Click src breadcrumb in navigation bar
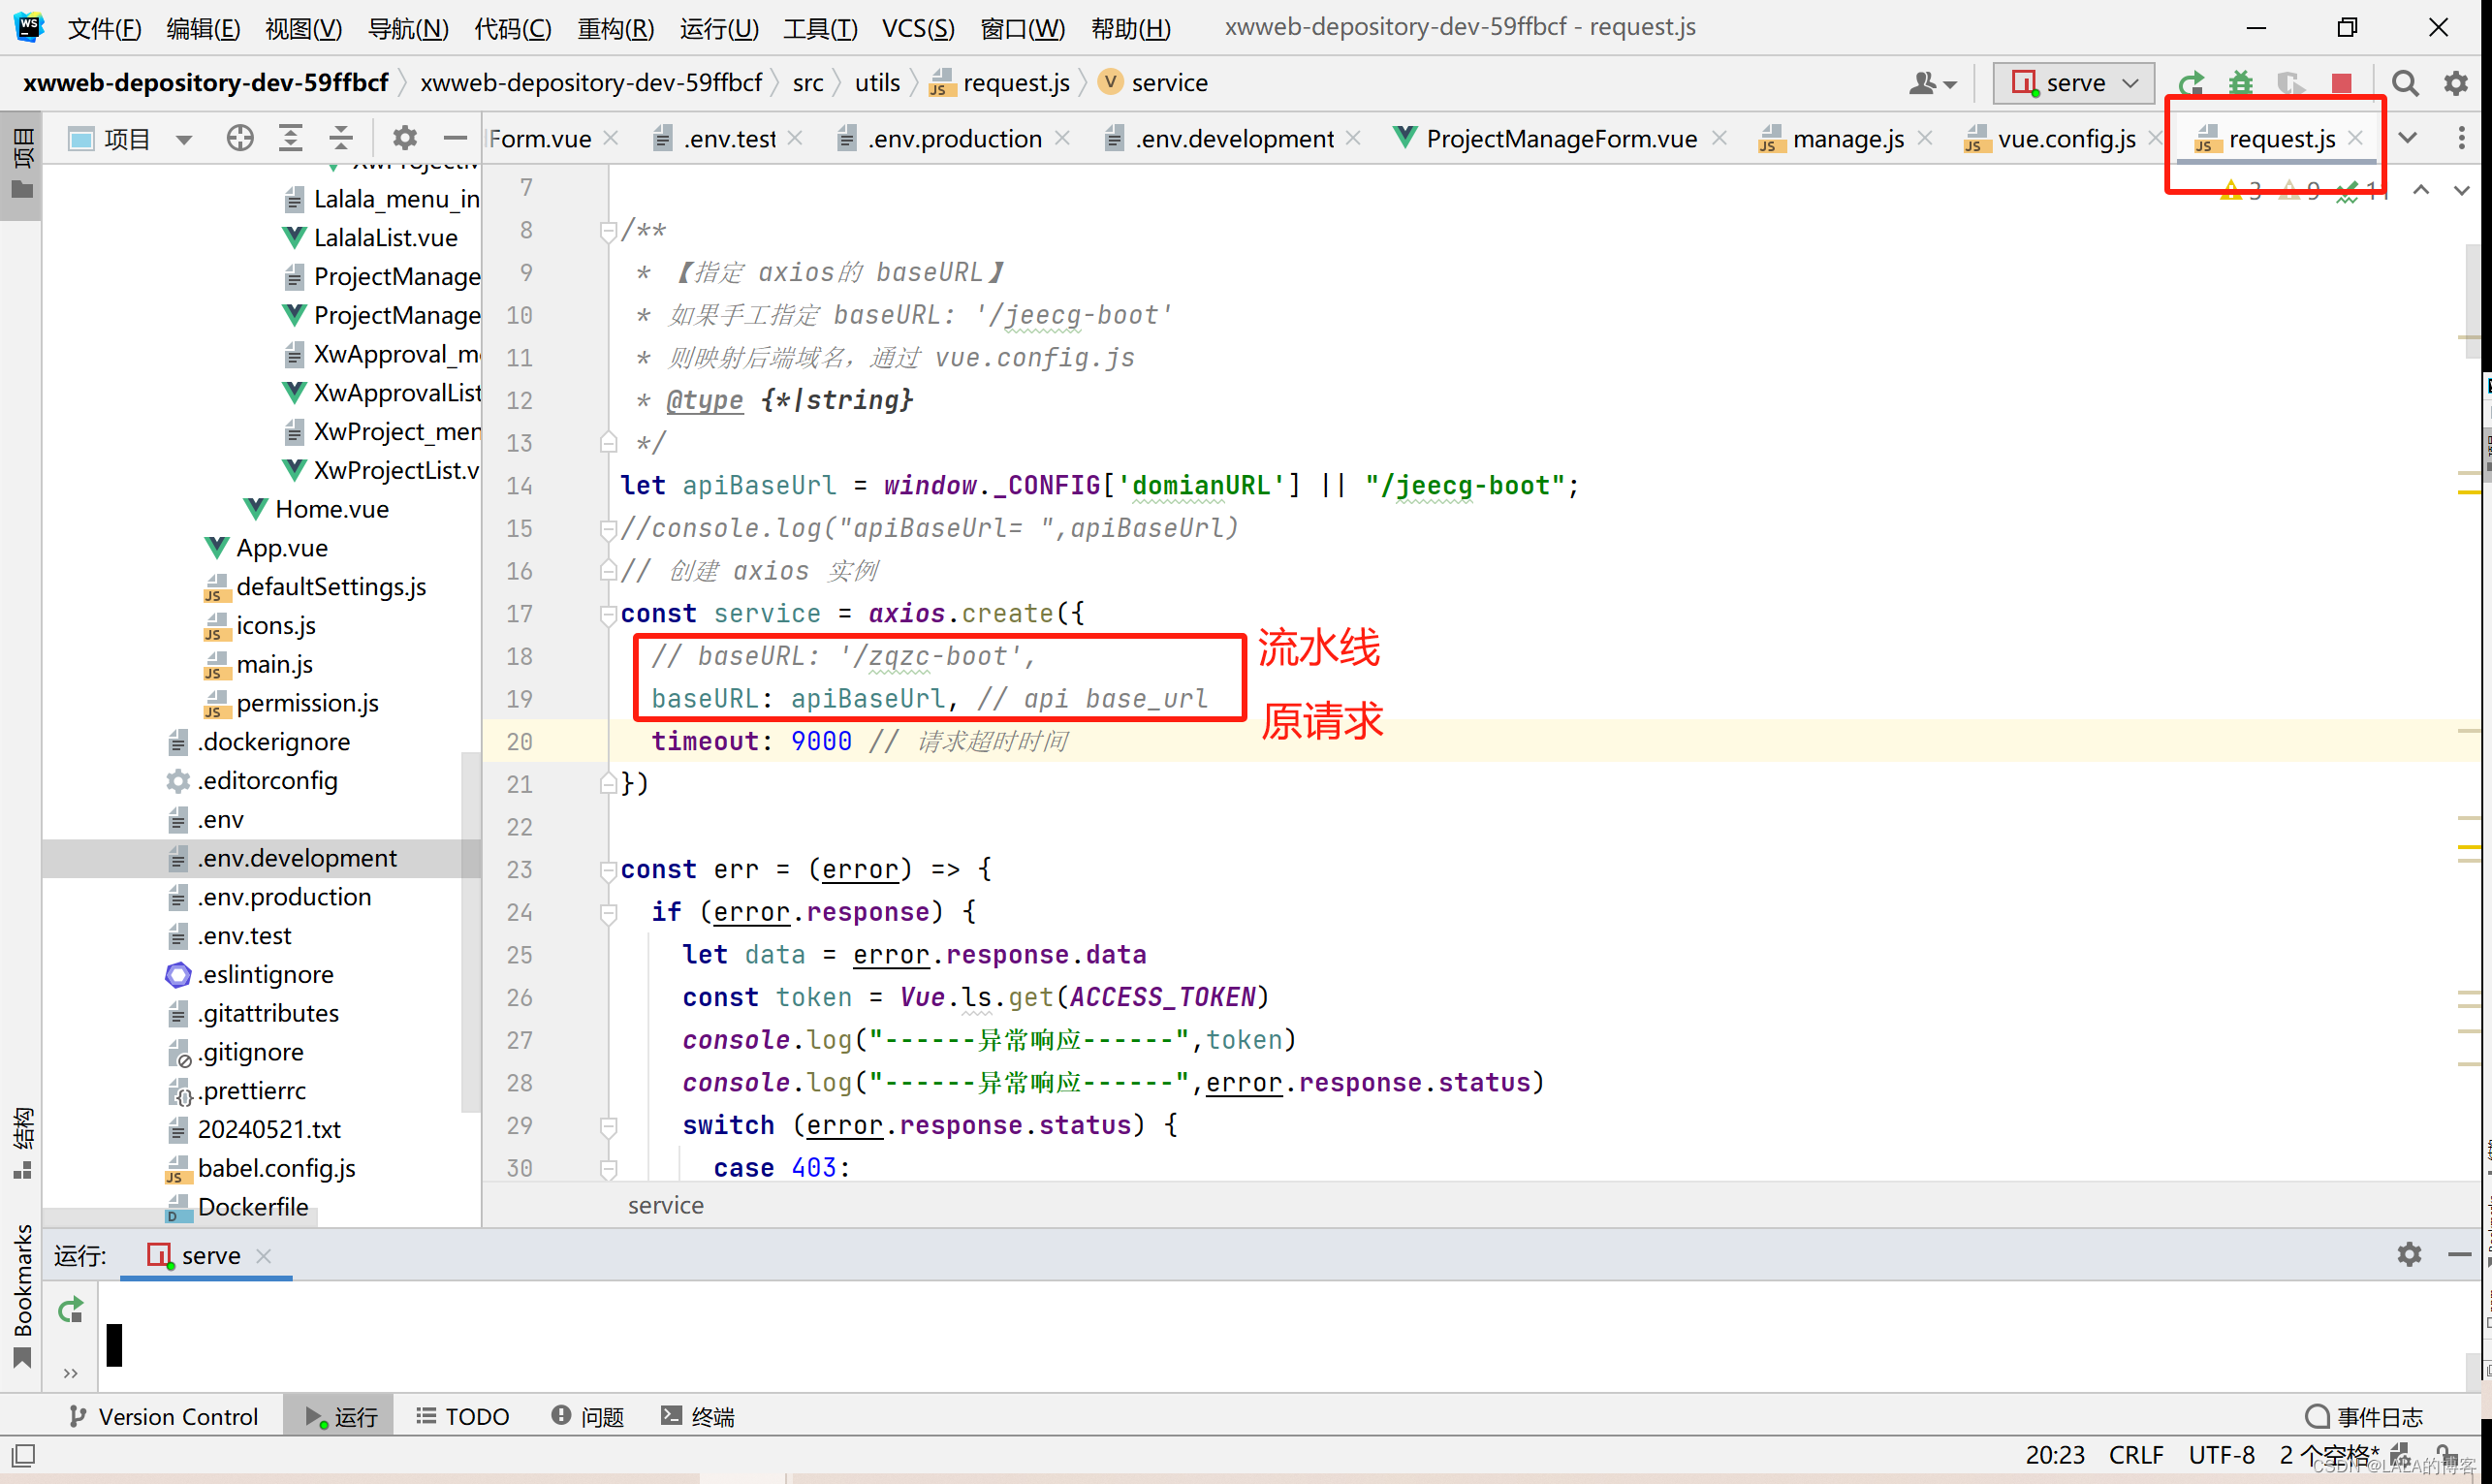This screenshot has width=2492, height=1484. click(808, 83)
